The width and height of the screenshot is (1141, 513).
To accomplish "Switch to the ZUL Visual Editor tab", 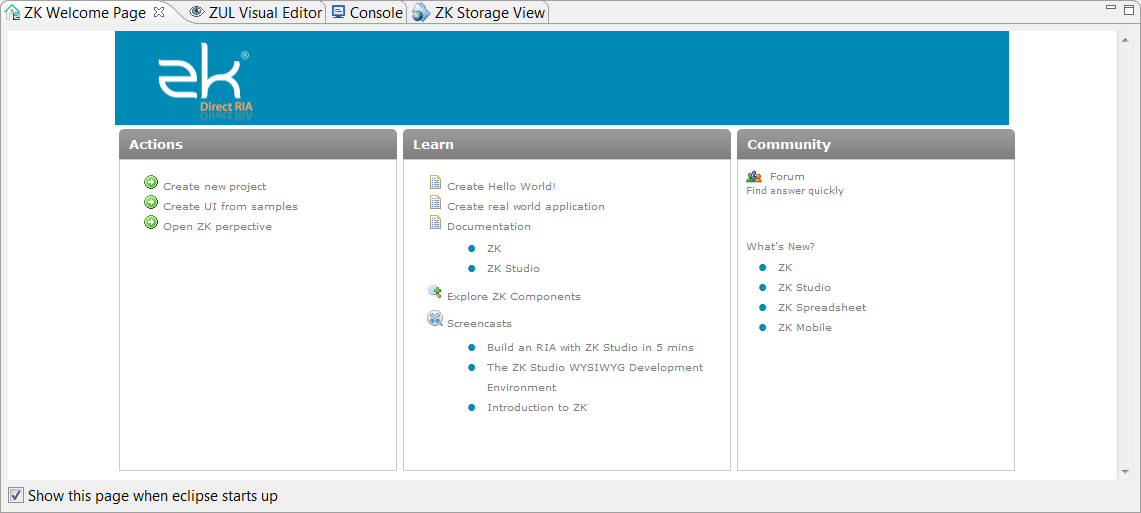I will [255, 12].
